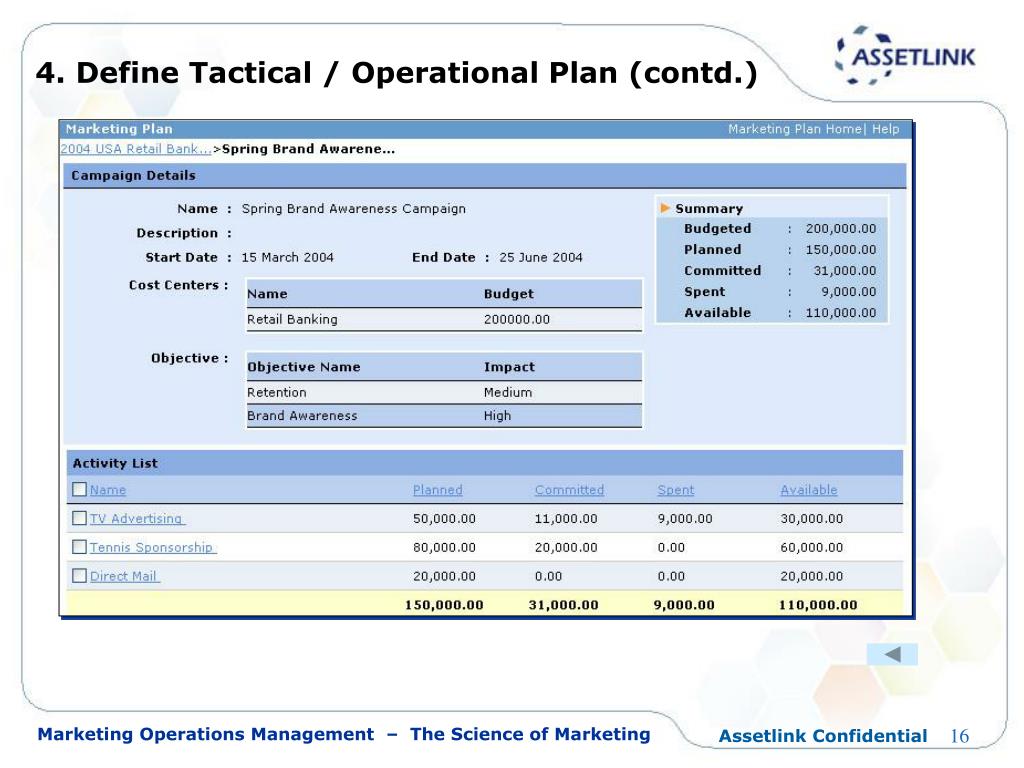Click Tennis Sponsorship available amount 60,000.00
The height and width of the screenshot is (768, 1024).
tap(812, 547)
